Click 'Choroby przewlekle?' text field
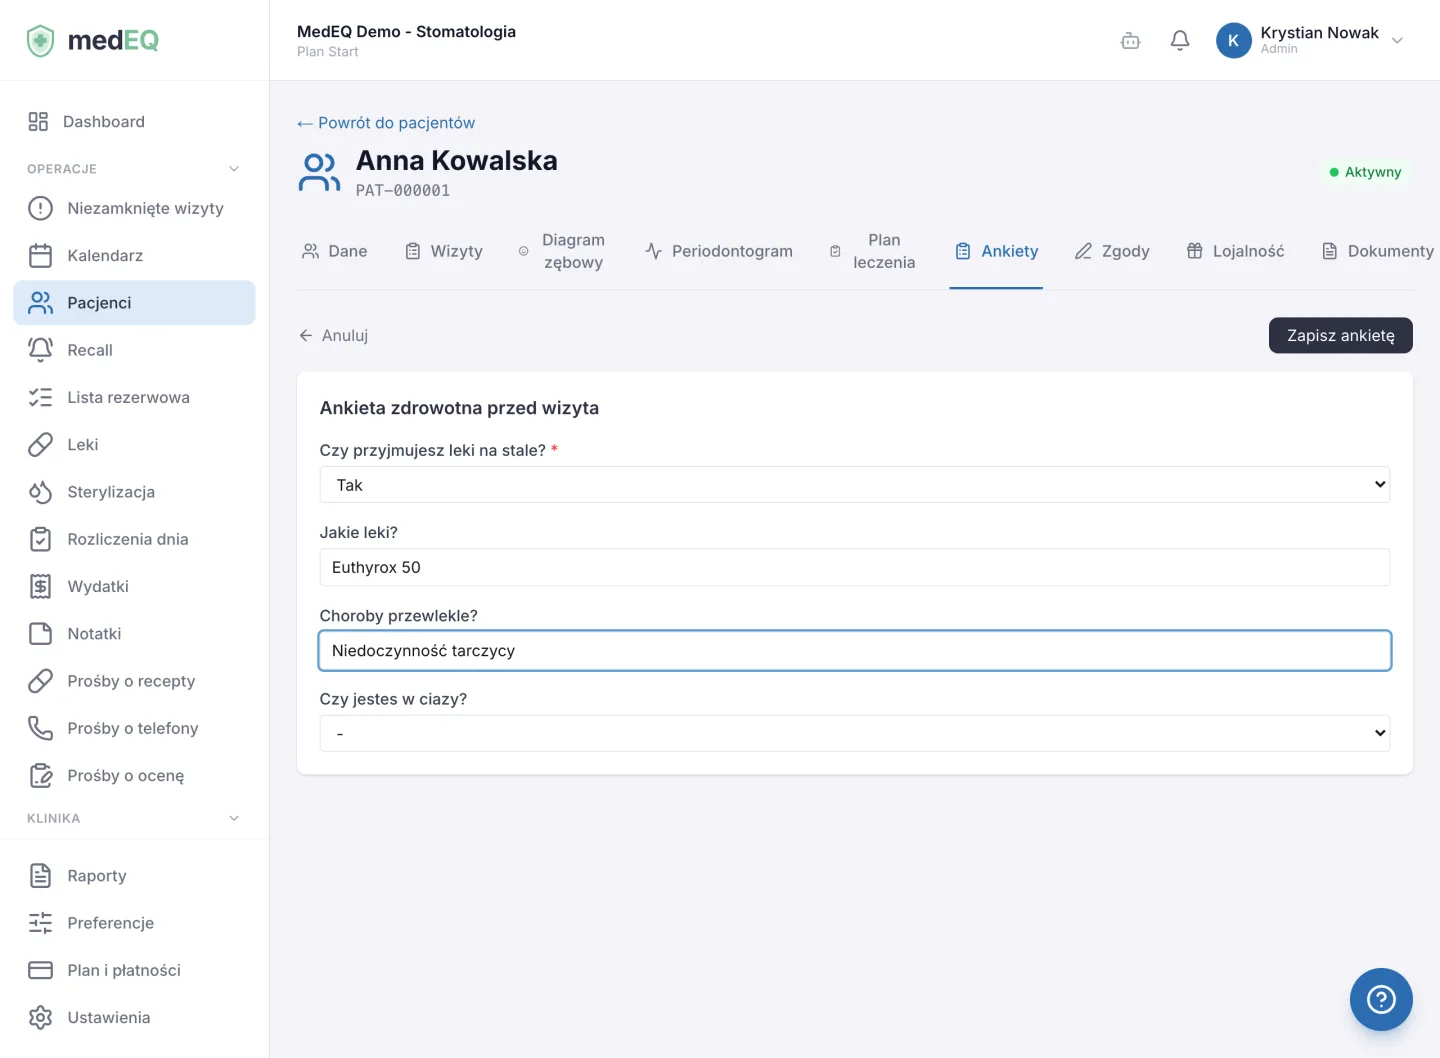Image resolution: width=1440 pixels, height=1058 pixels. (855, 651)
